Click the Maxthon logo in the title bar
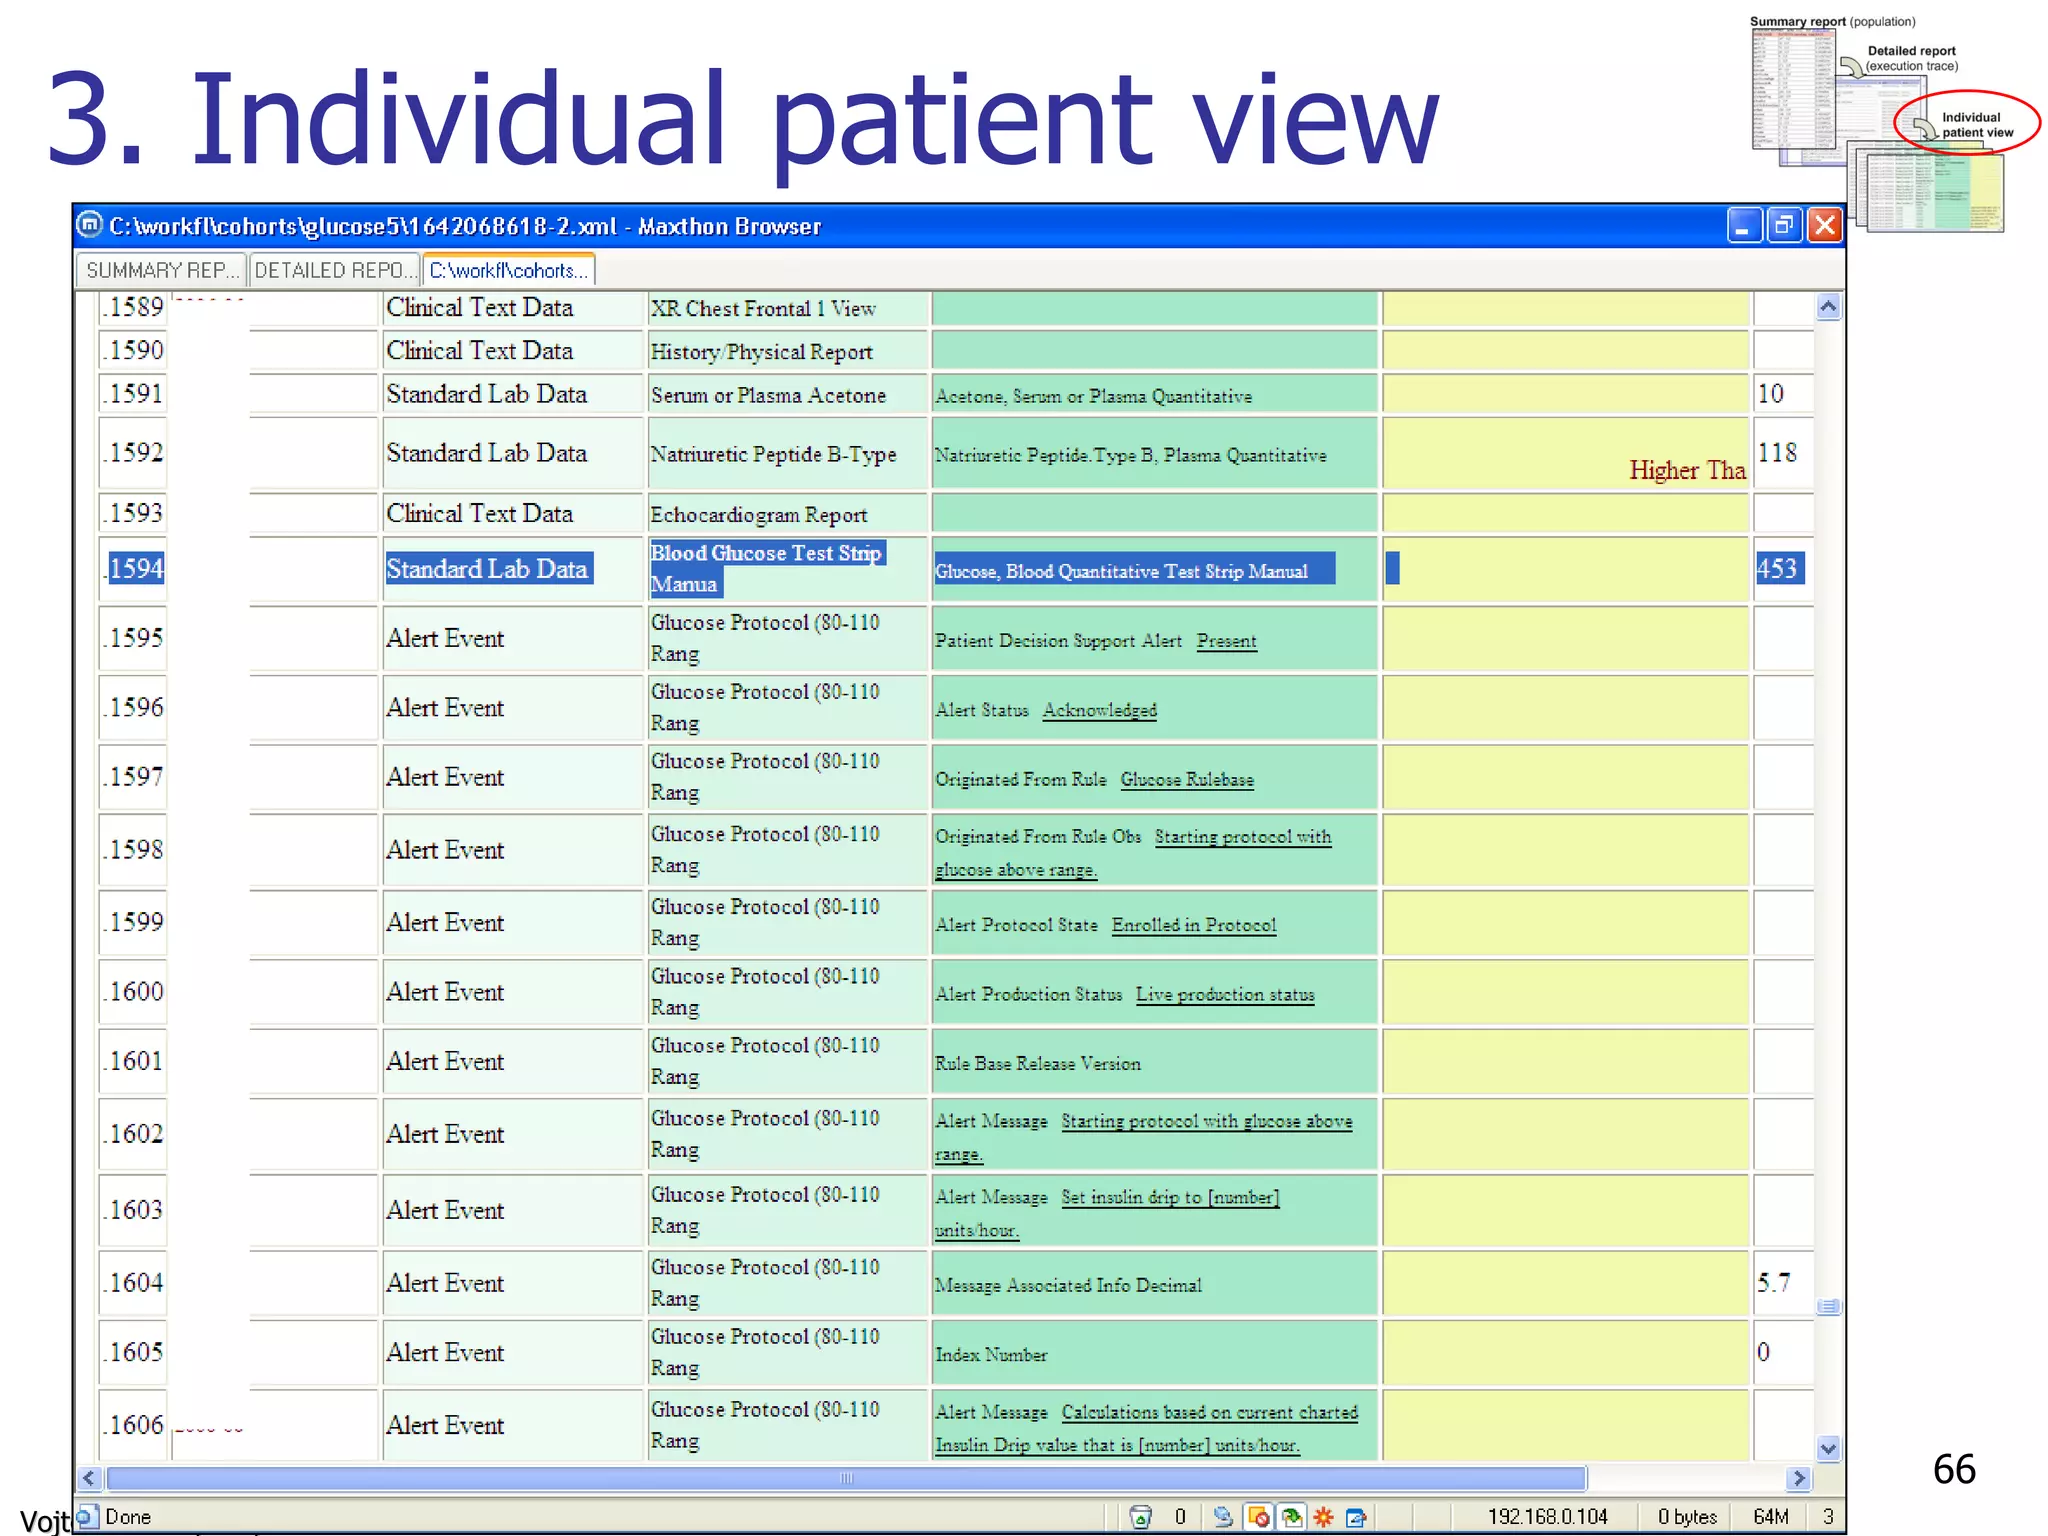Image resolution: width=2048 pixels, height=1536 pixels. [90, 225]
